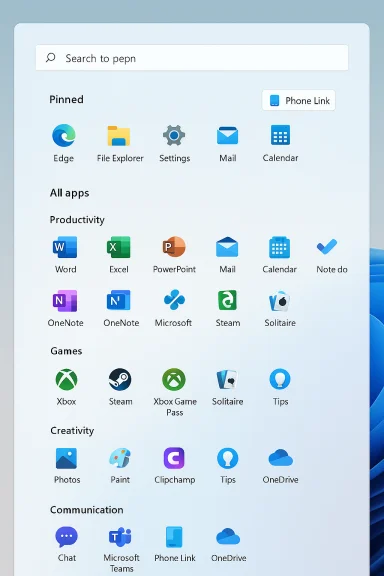The width and height of the screenshot is (384, 576).
Task: Launch Word from Productivity
Action: [65, 255]
